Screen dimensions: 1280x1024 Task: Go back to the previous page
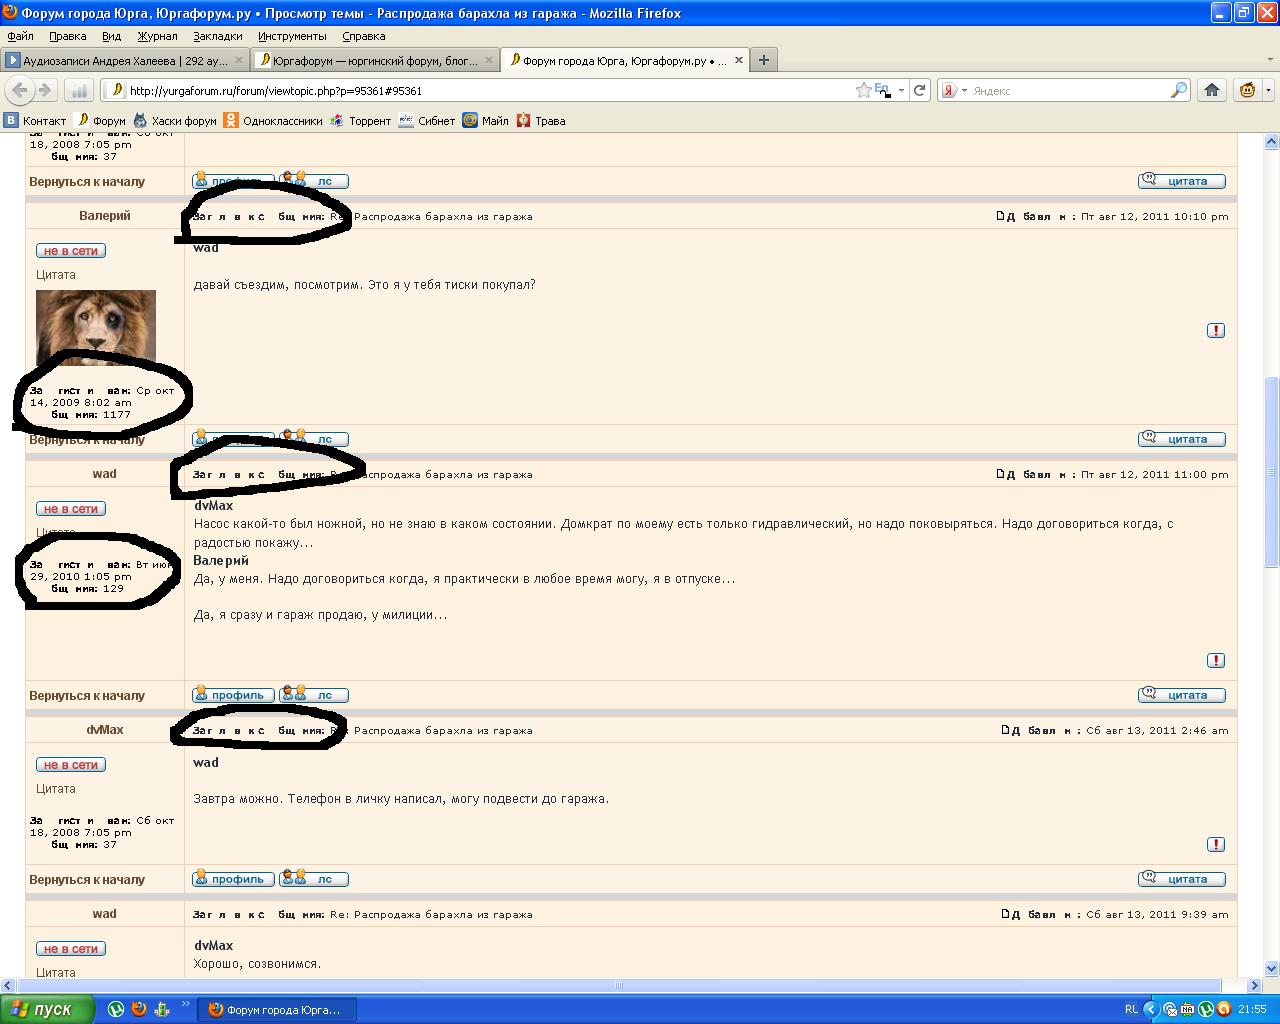point(19,90)
